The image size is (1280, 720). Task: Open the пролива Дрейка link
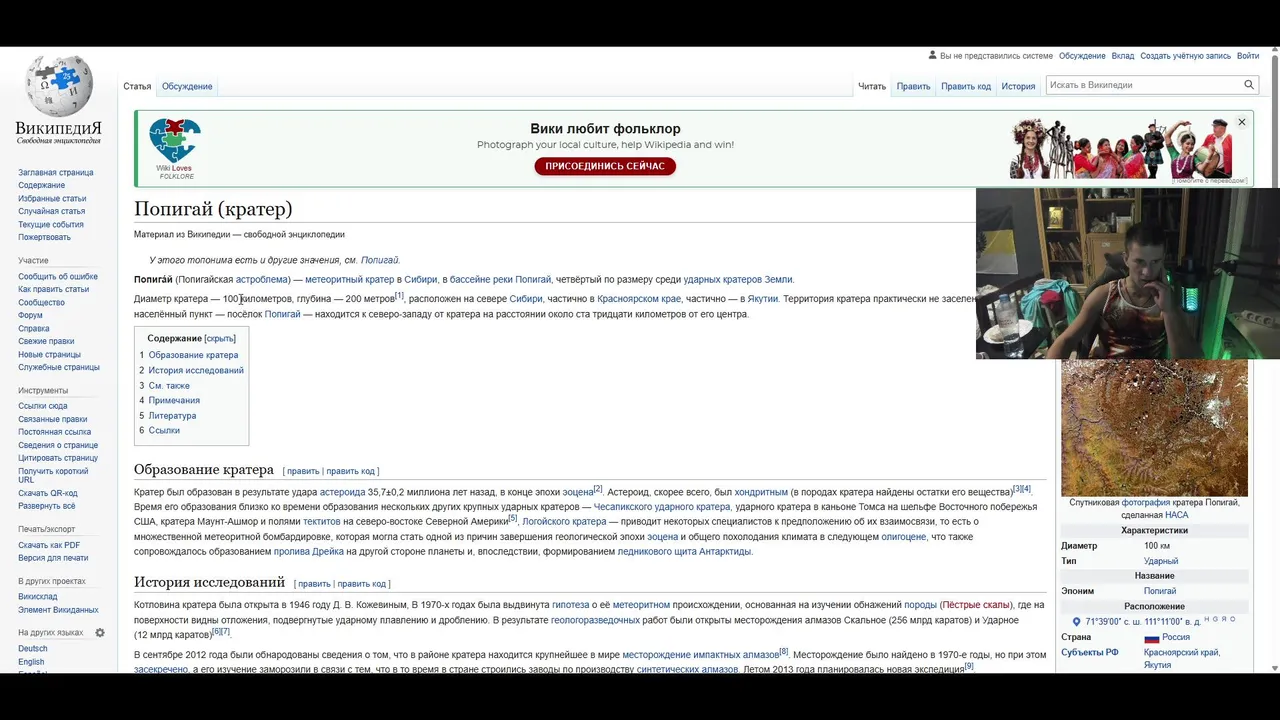[309, 552]
